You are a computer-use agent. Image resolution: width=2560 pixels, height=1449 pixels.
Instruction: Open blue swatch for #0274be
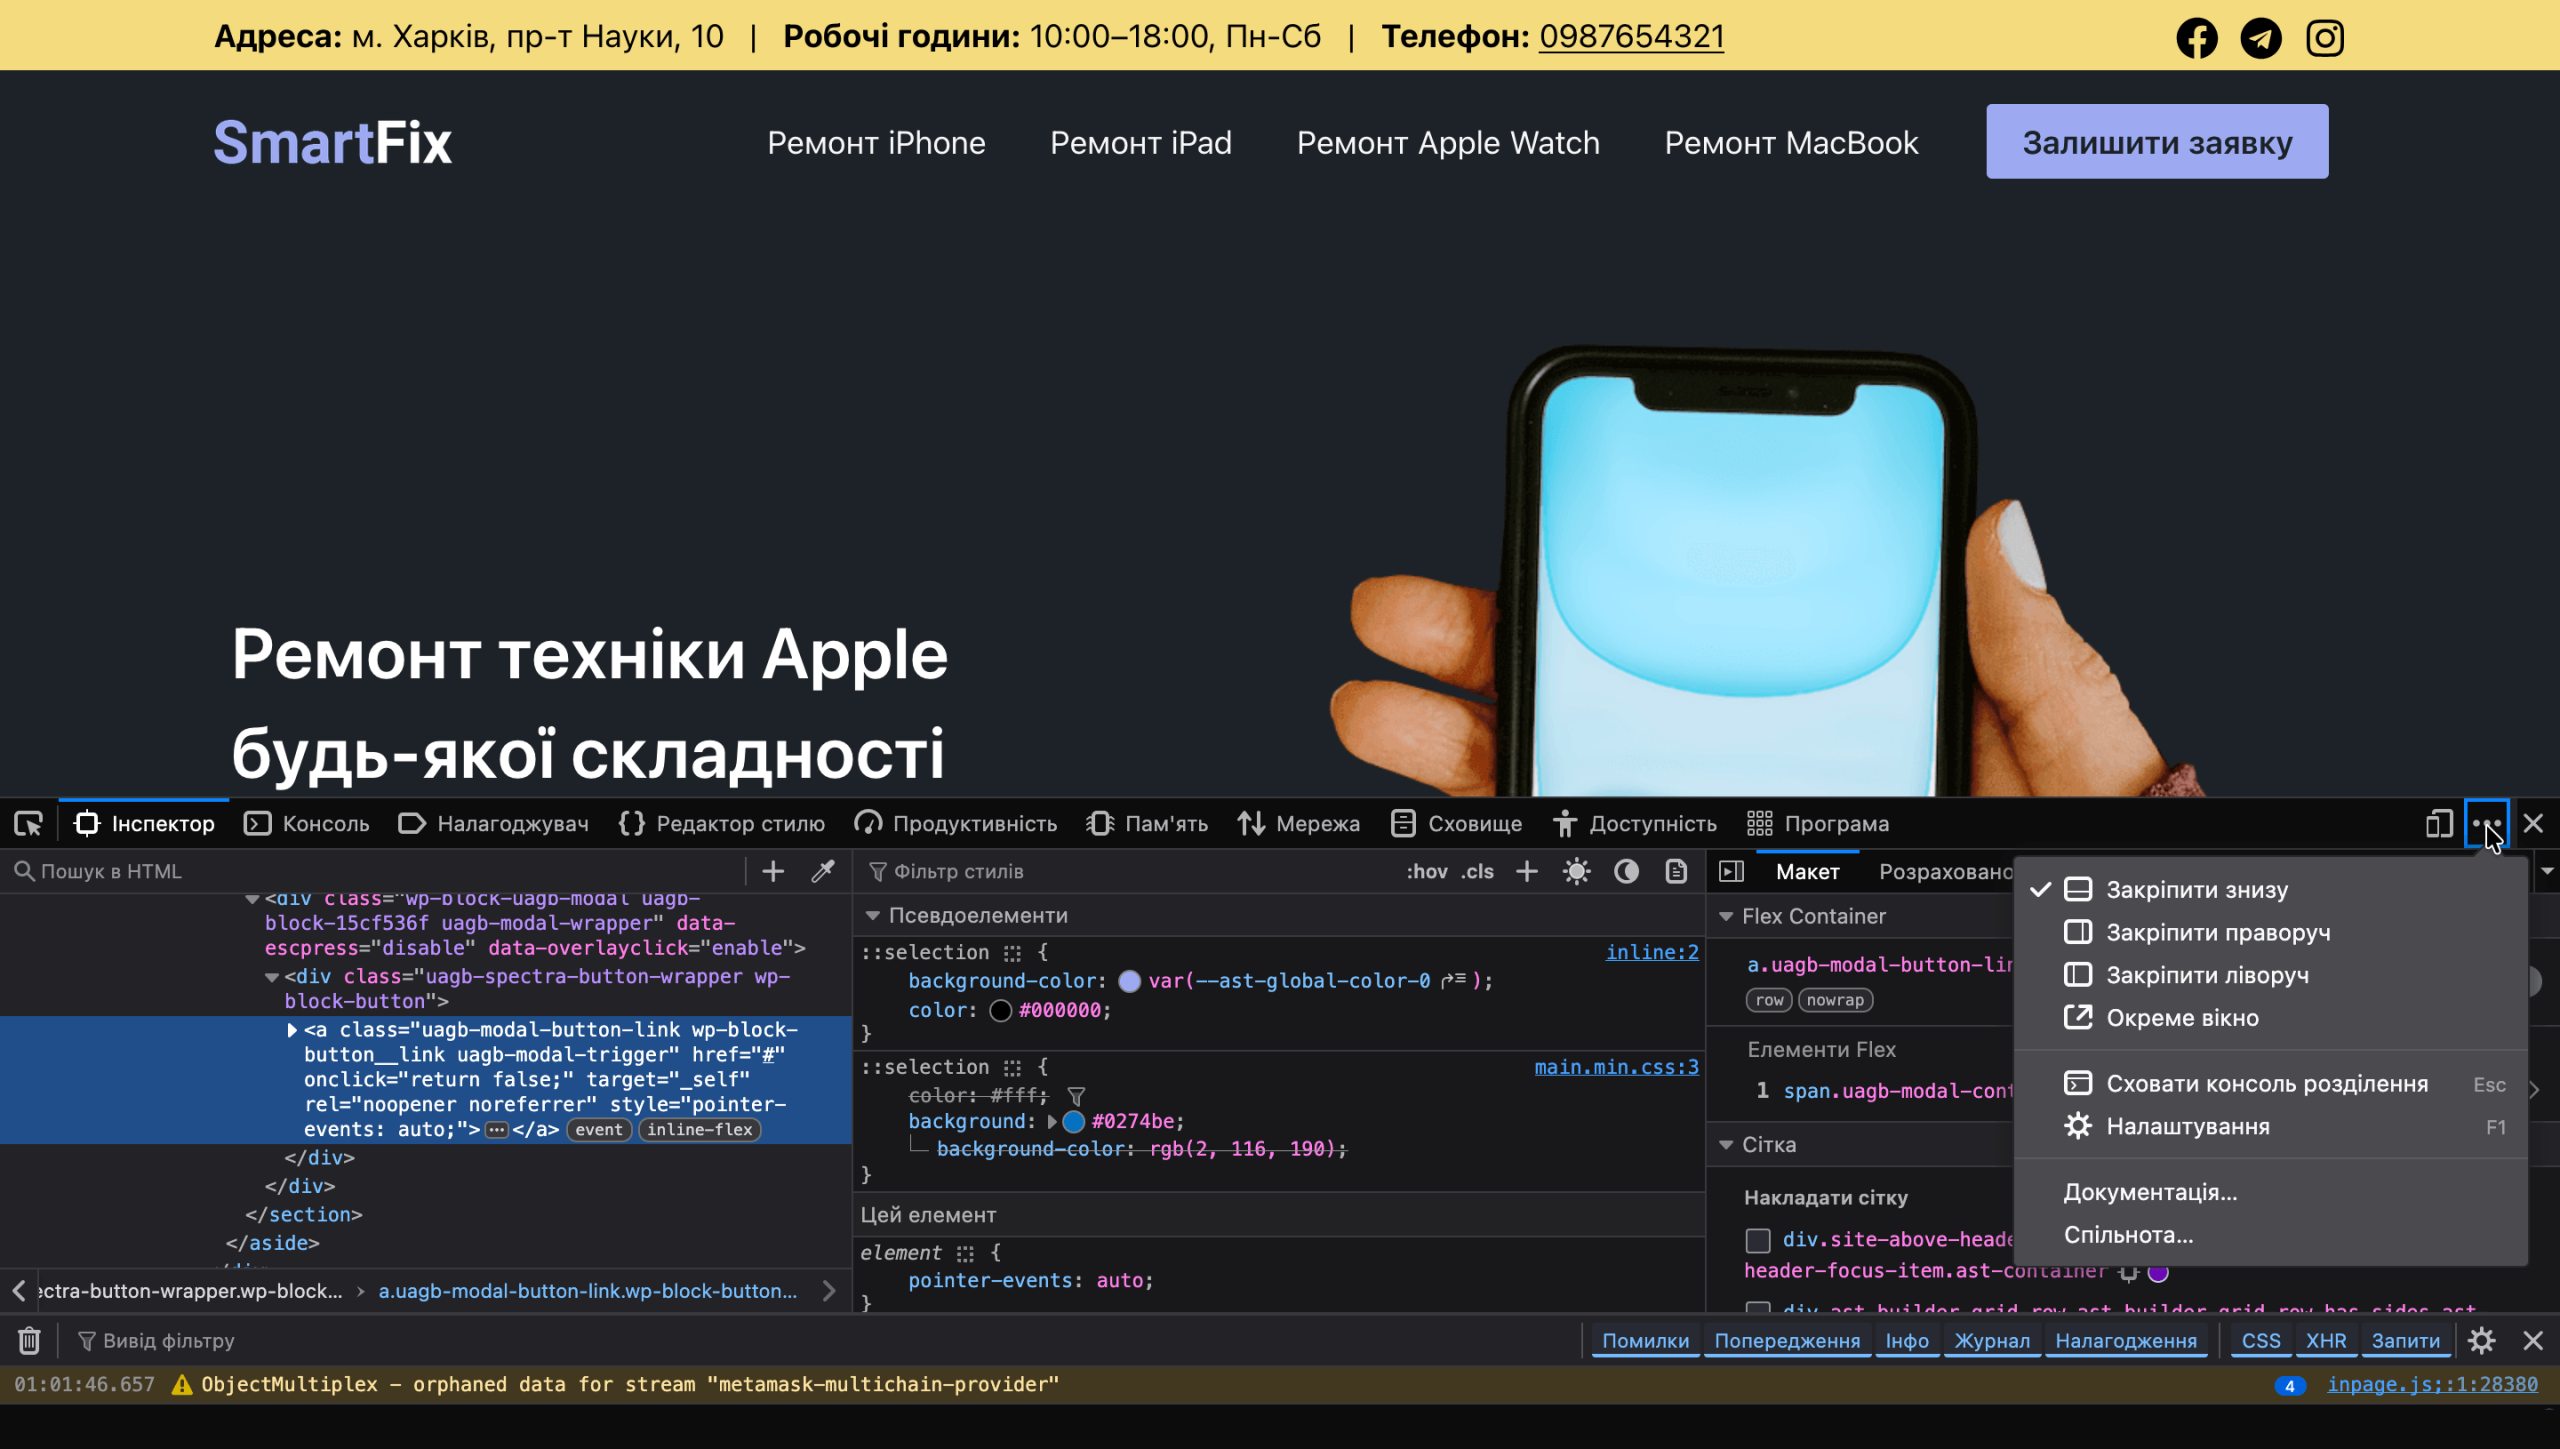click(1074, 1122)
